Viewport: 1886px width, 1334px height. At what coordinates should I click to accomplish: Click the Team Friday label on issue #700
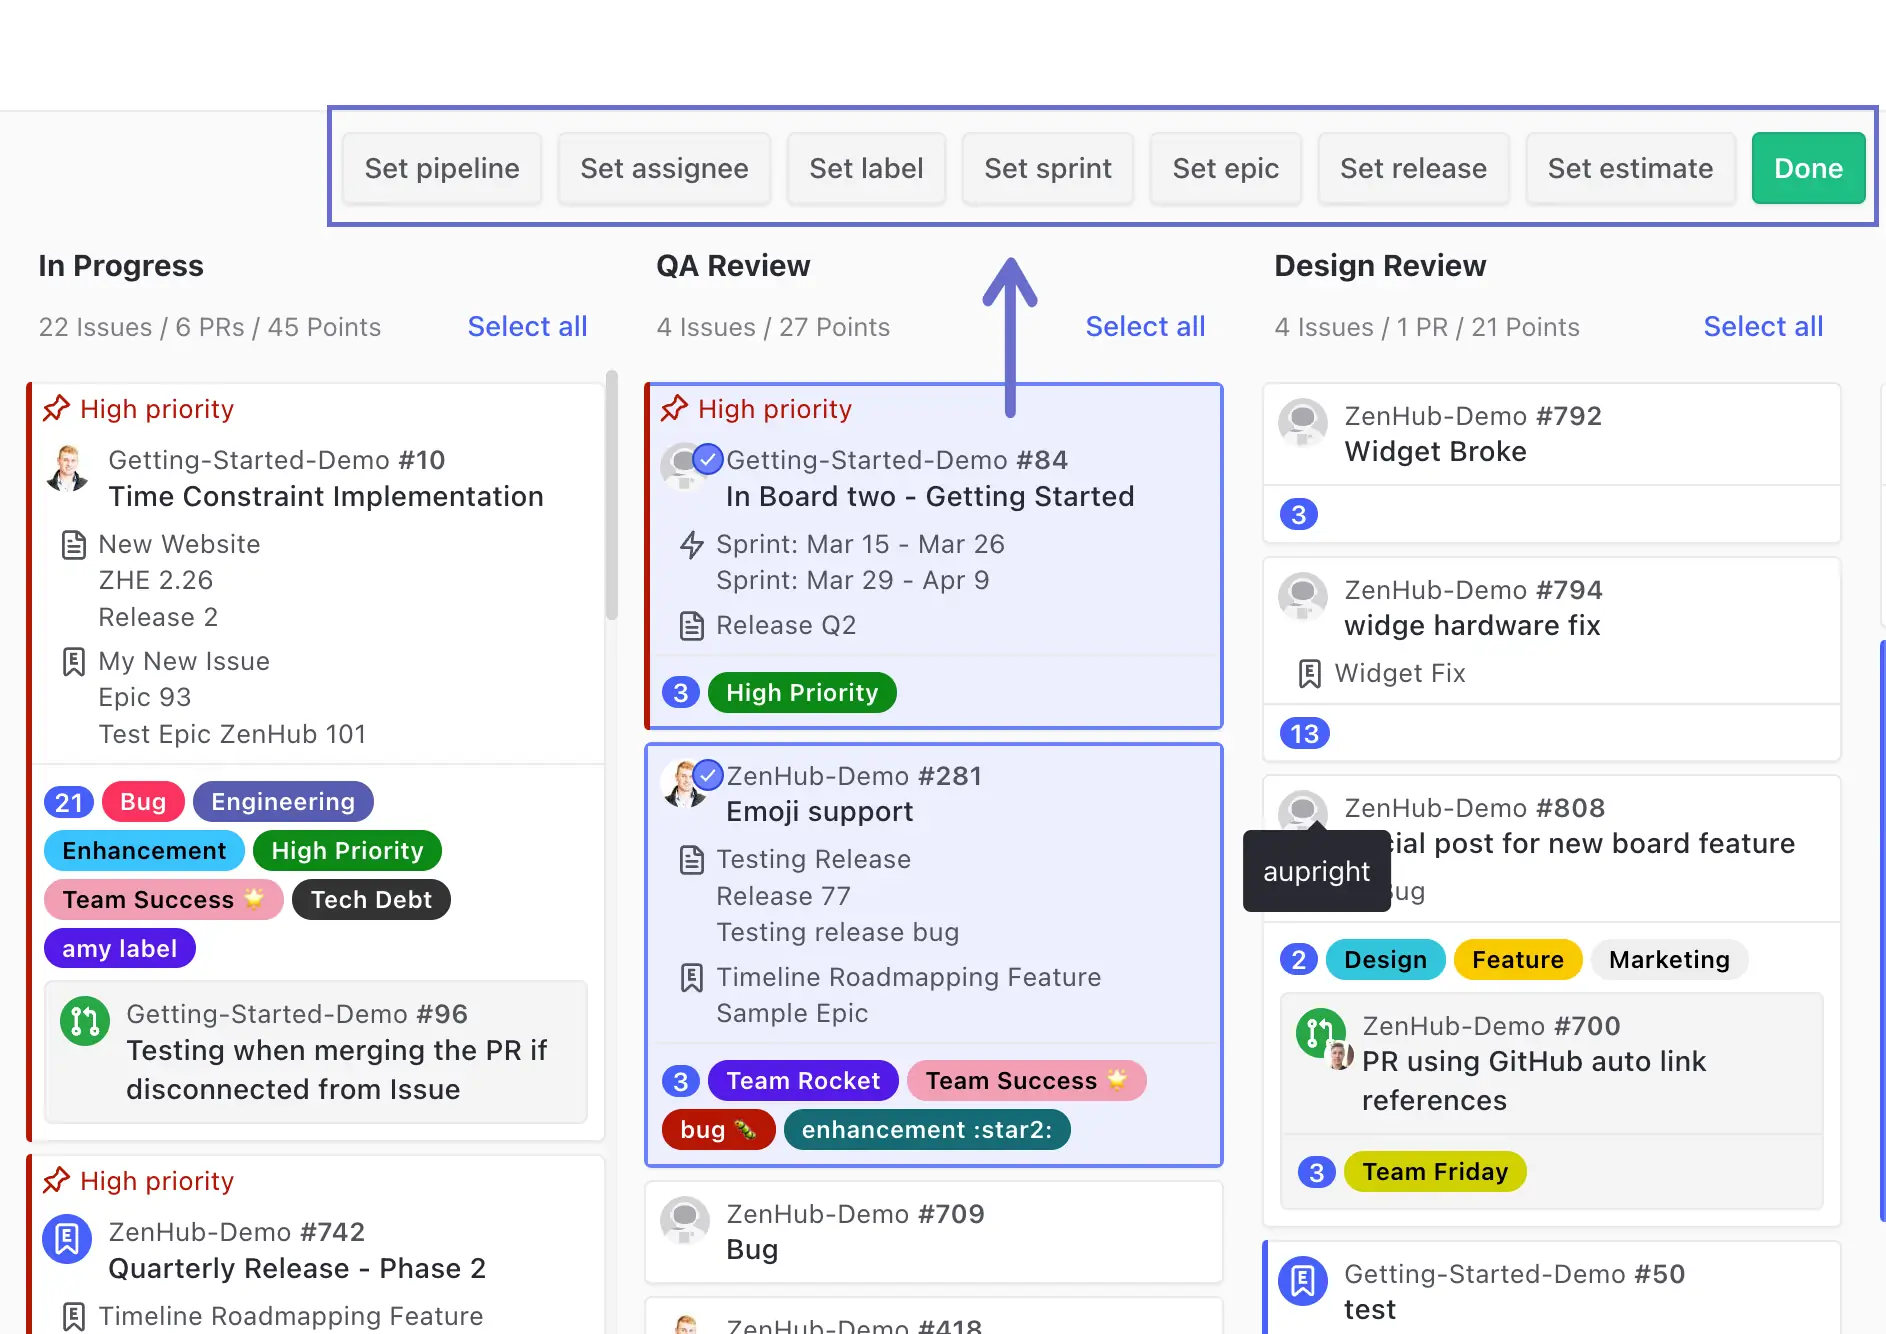click(x=1435, y=1172)
